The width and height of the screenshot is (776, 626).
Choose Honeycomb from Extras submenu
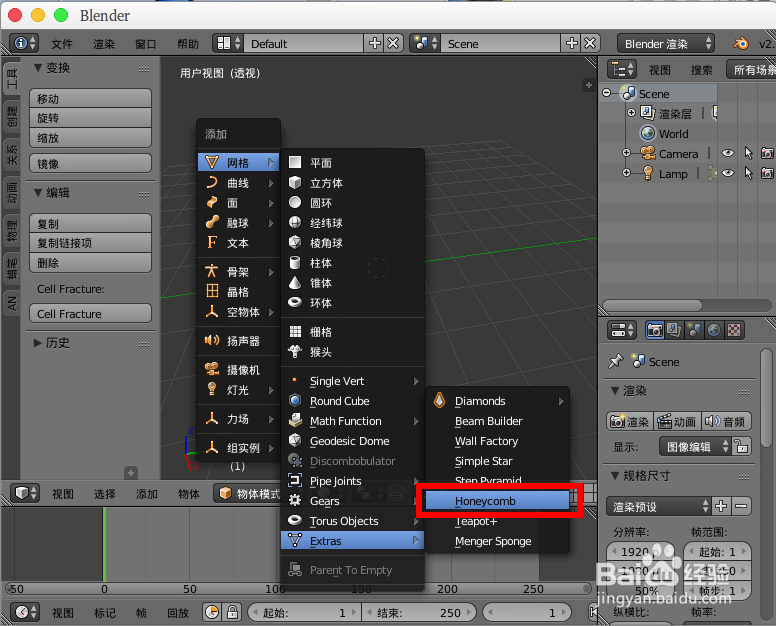click(x=497, y=501)
